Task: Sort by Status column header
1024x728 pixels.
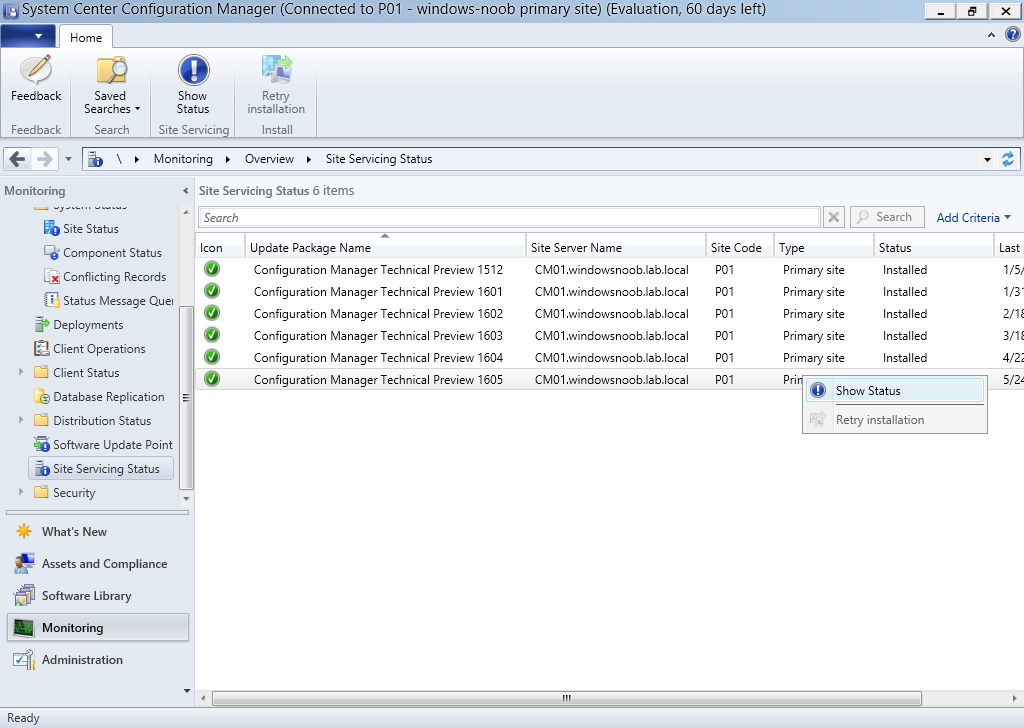Action: [x=934, y=247]
